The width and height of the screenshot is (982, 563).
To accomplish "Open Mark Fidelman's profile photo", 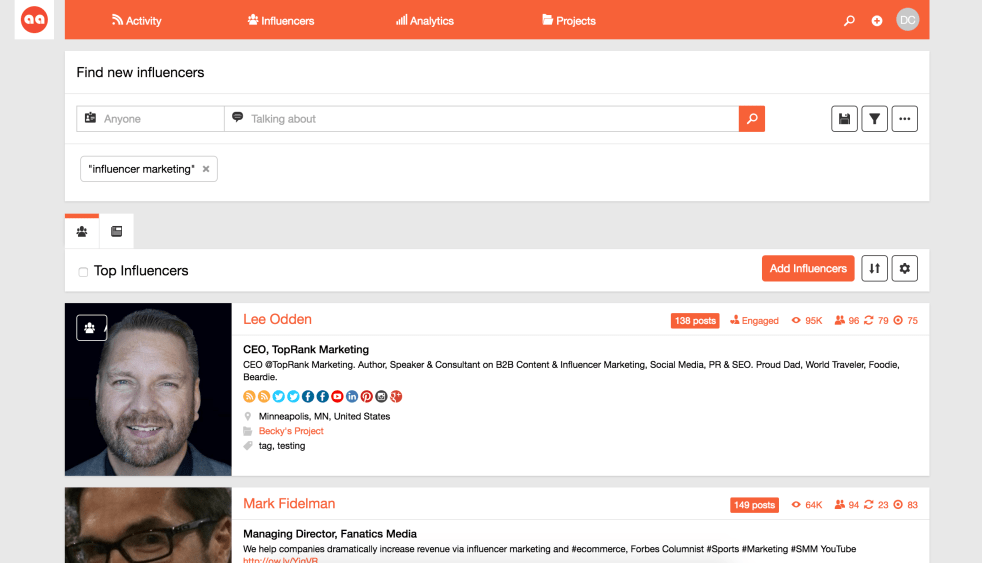I will pyautogui.click(x=148, y=525).
